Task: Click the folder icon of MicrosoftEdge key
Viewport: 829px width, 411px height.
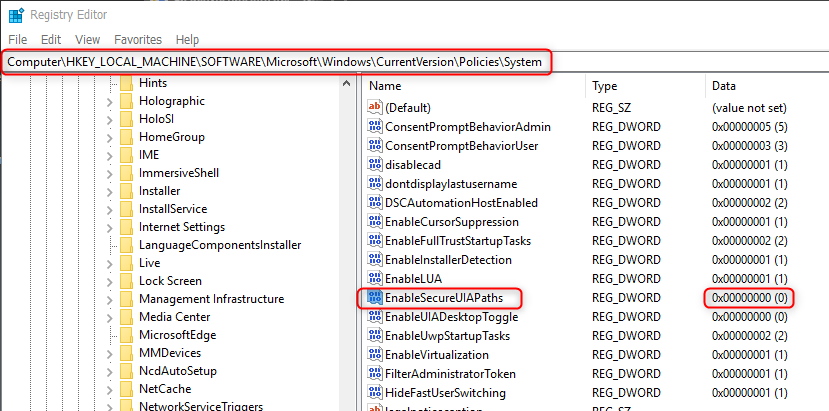Action: tap(126, 335)
